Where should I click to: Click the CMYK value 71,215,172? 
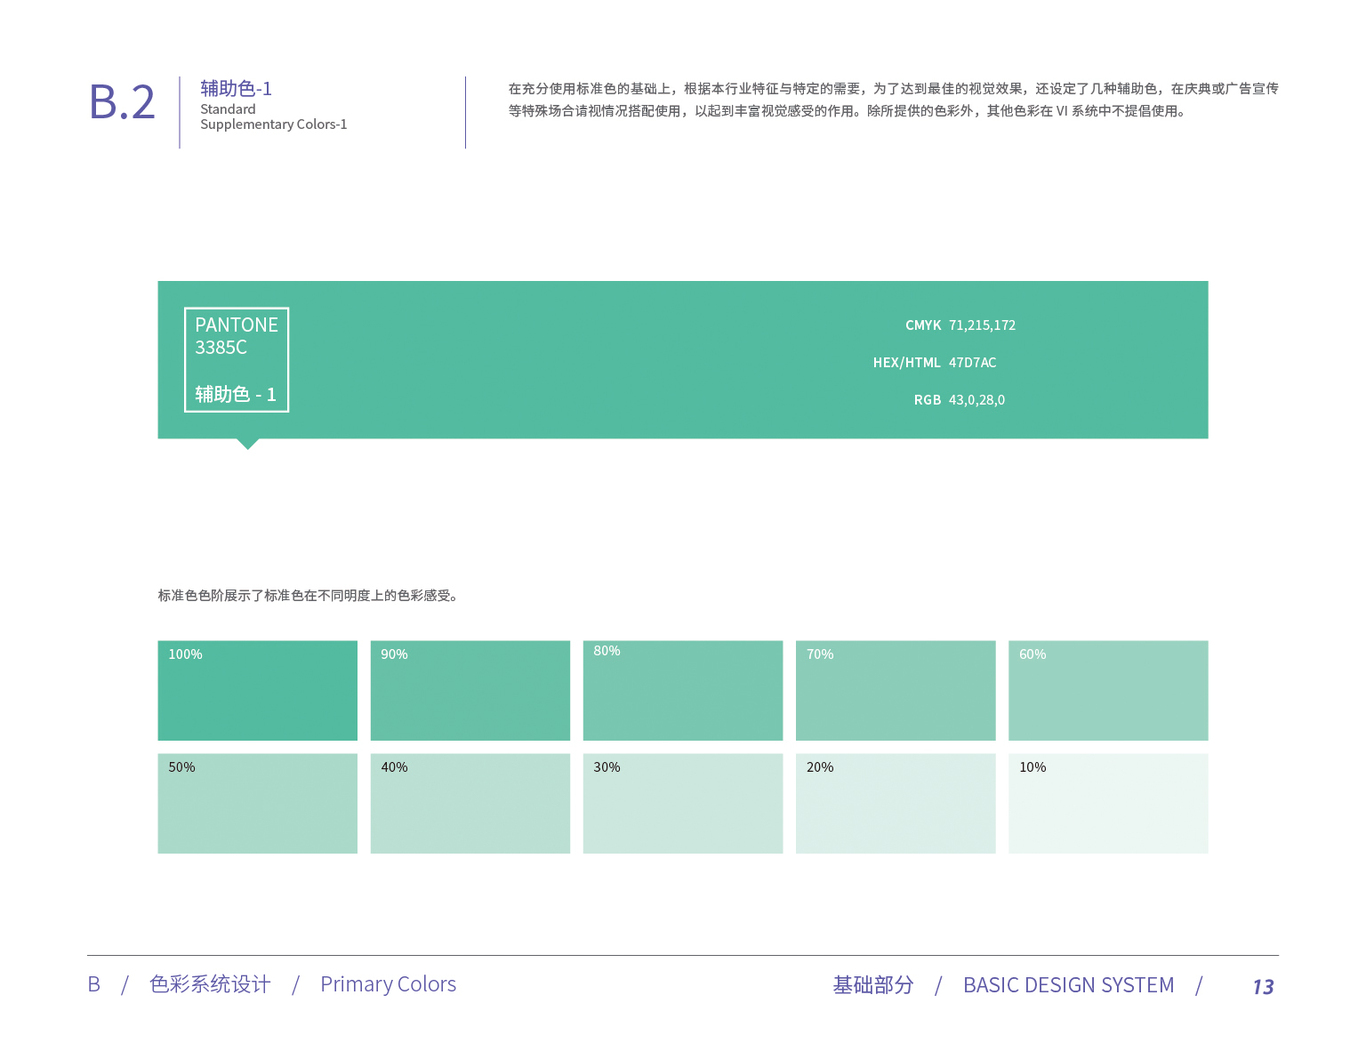(x=982, y=325)
